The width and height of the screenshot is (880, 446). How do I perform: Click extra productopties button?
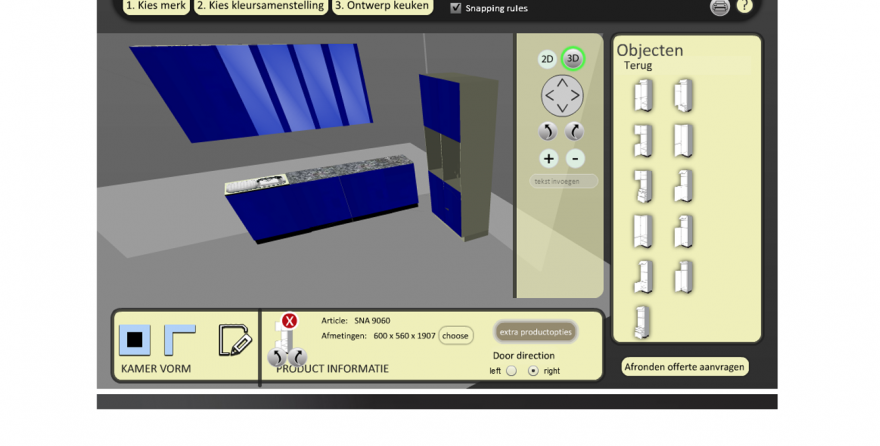click(x=535, y=332)
